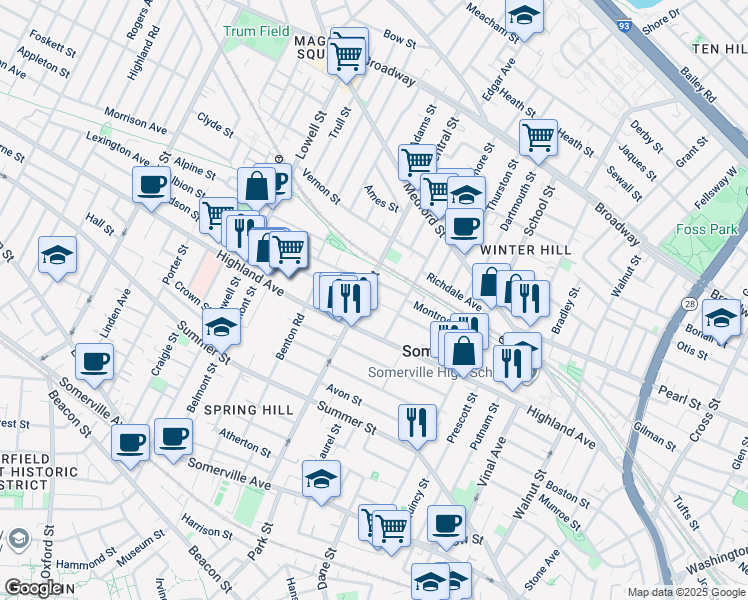748x600 pixels.
Task: Click the school marker near Laurel St
Action: pyautogui.click(x=321, y=479)
